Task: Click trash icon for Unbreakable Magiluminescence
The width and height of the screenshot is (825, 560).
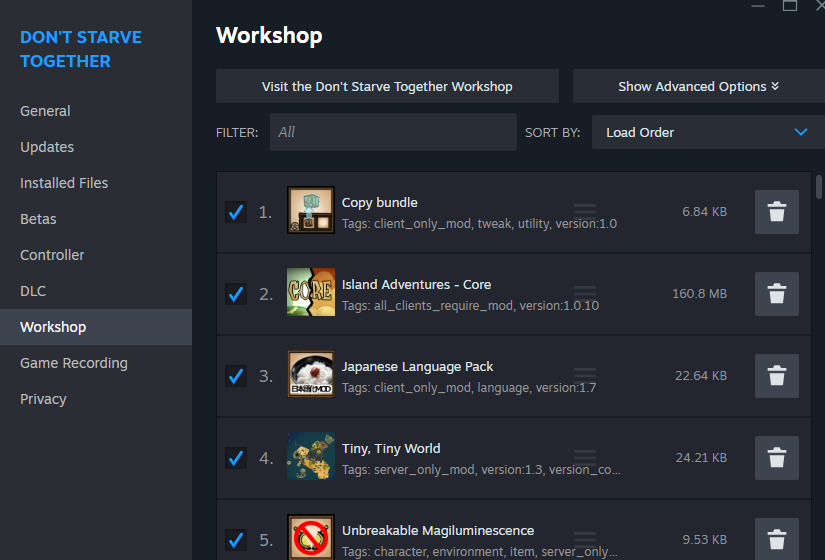Action: (x=776, y=538)
